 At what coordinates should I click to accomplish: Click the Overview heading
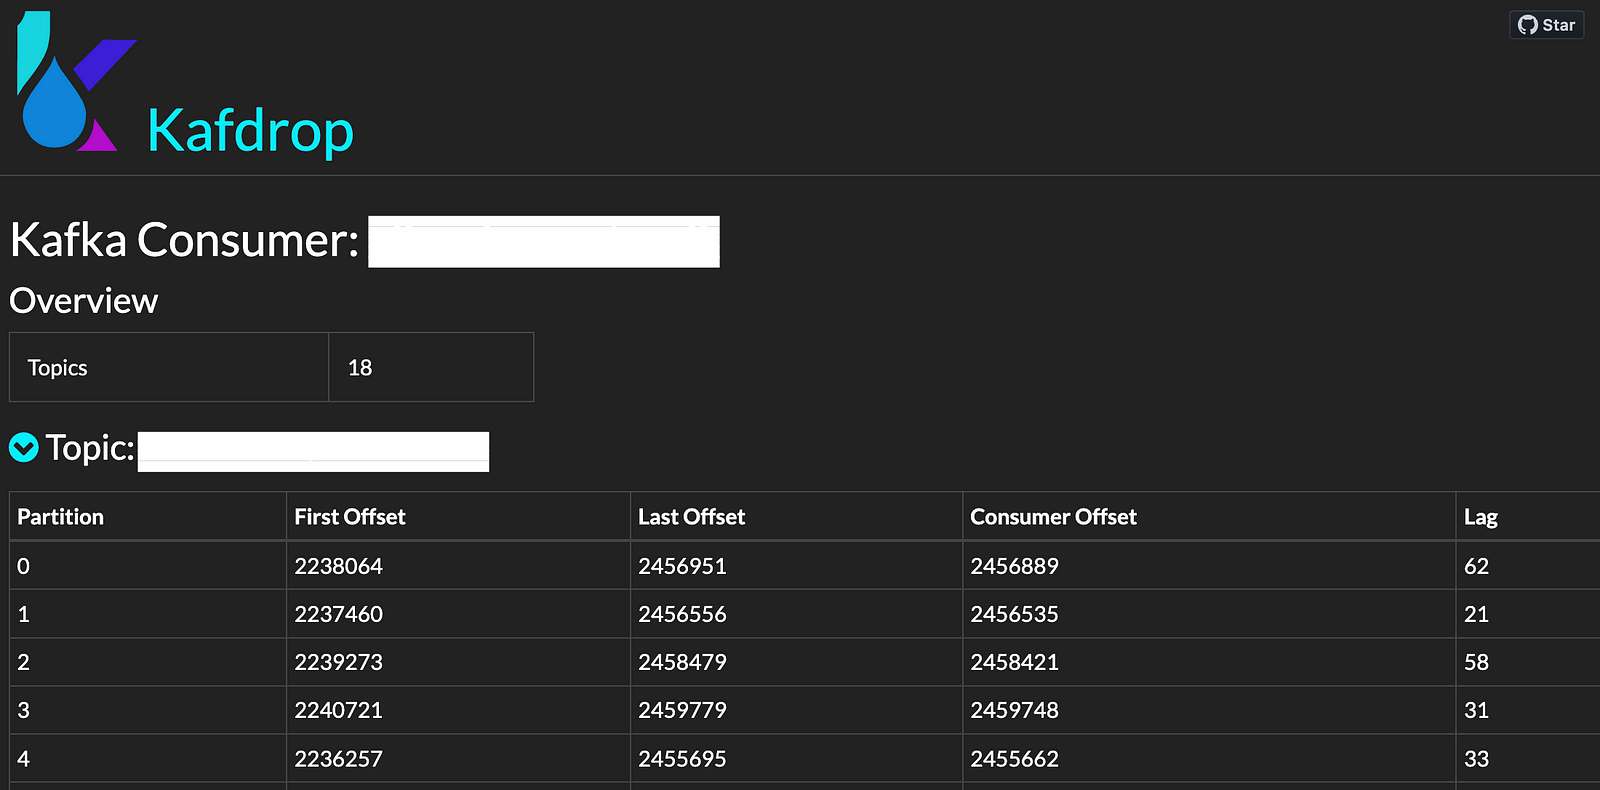pyautogui.click(x=84, y=301)
